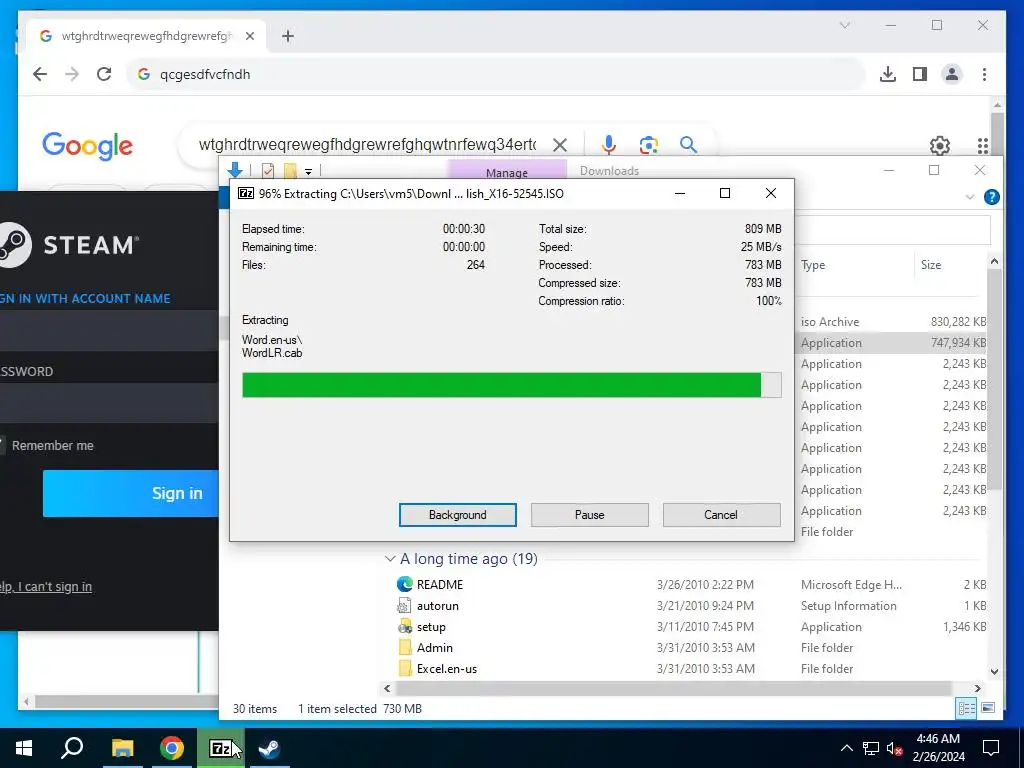This screenshot has width=1024, height=768.
Task: Switch Explorer to details view
Action: click(x=966, y=708)
